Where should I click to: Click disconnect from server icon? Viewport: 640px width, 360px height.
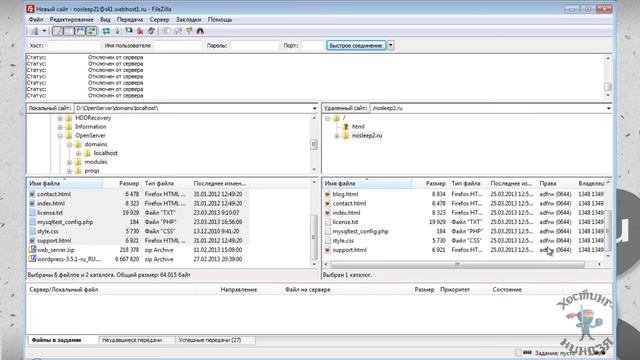(x=140, y=31)
